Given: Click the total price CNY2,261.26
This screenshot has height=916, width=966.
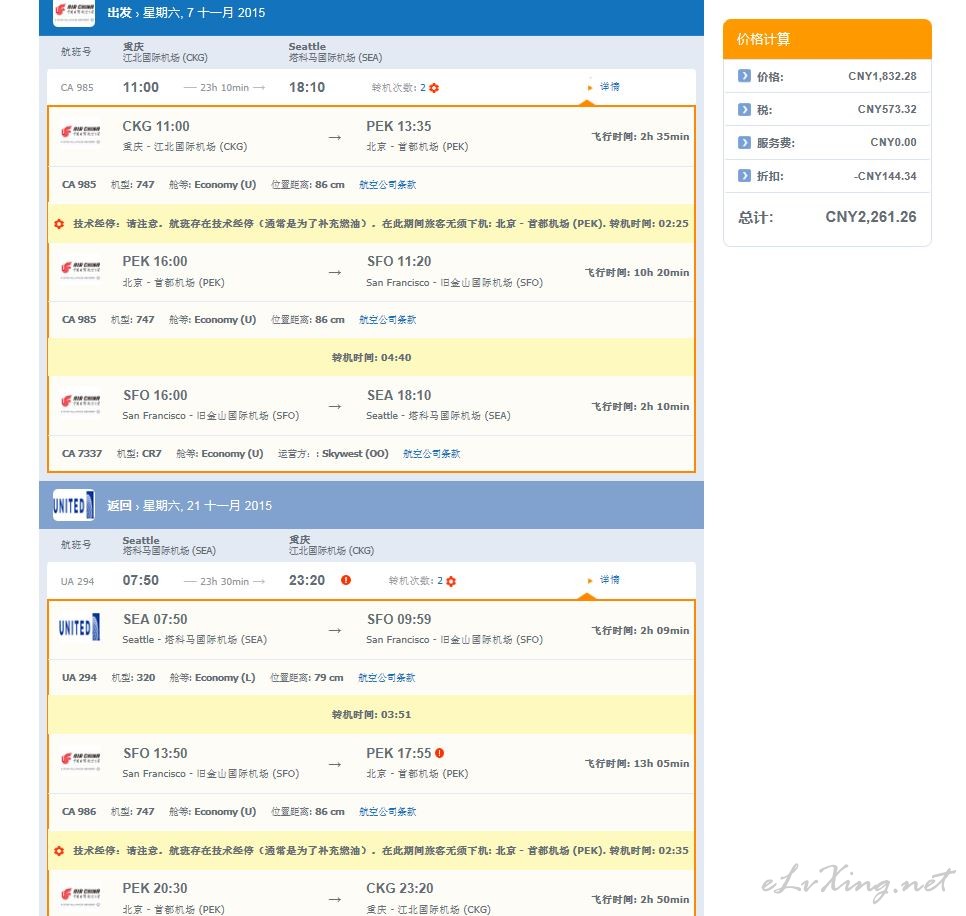Looking at the screenshot, I should point(871,217).
